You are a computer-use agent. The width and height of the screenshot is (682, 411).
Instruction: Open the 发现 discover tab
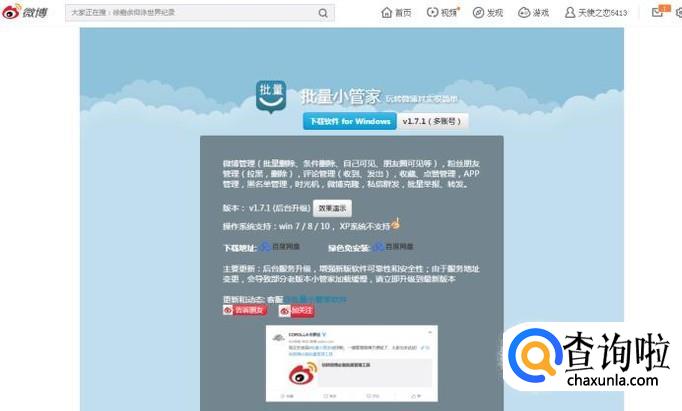point(488,13)
